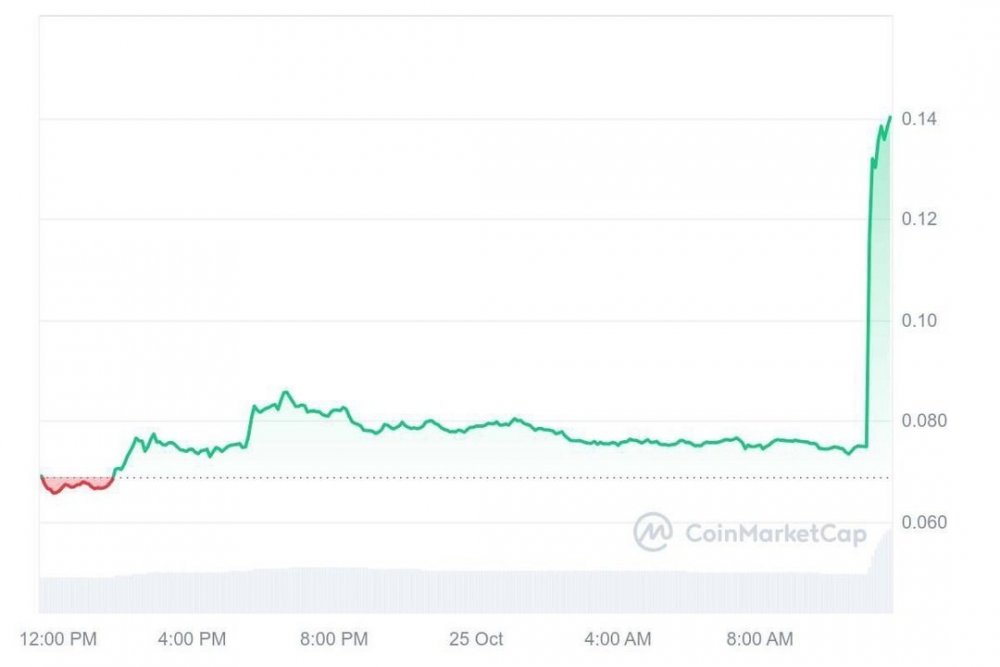Click the vertical price spike line

click(866, 300)
